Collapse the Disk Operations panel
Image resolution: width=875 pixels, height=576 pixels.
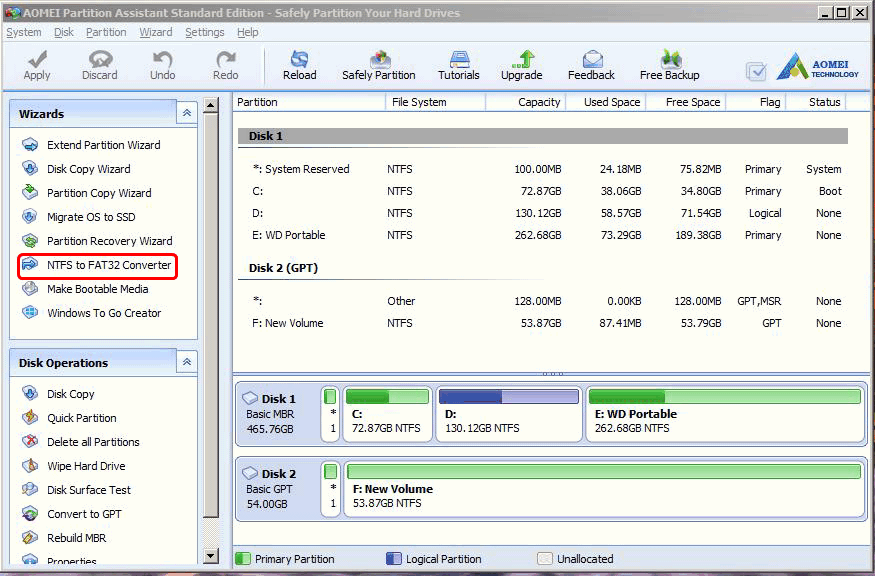tap(186, 362)
